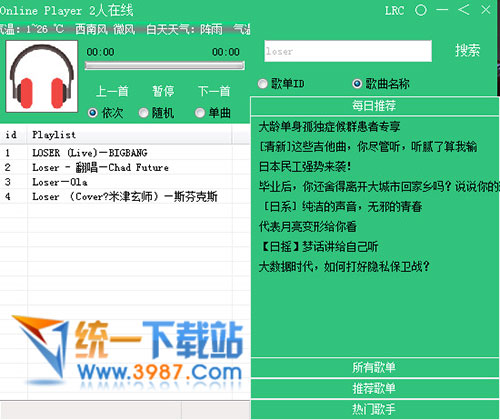The image size is (500, 420).
Task: Pause playback with 暂停
Action: coord(163,91)
